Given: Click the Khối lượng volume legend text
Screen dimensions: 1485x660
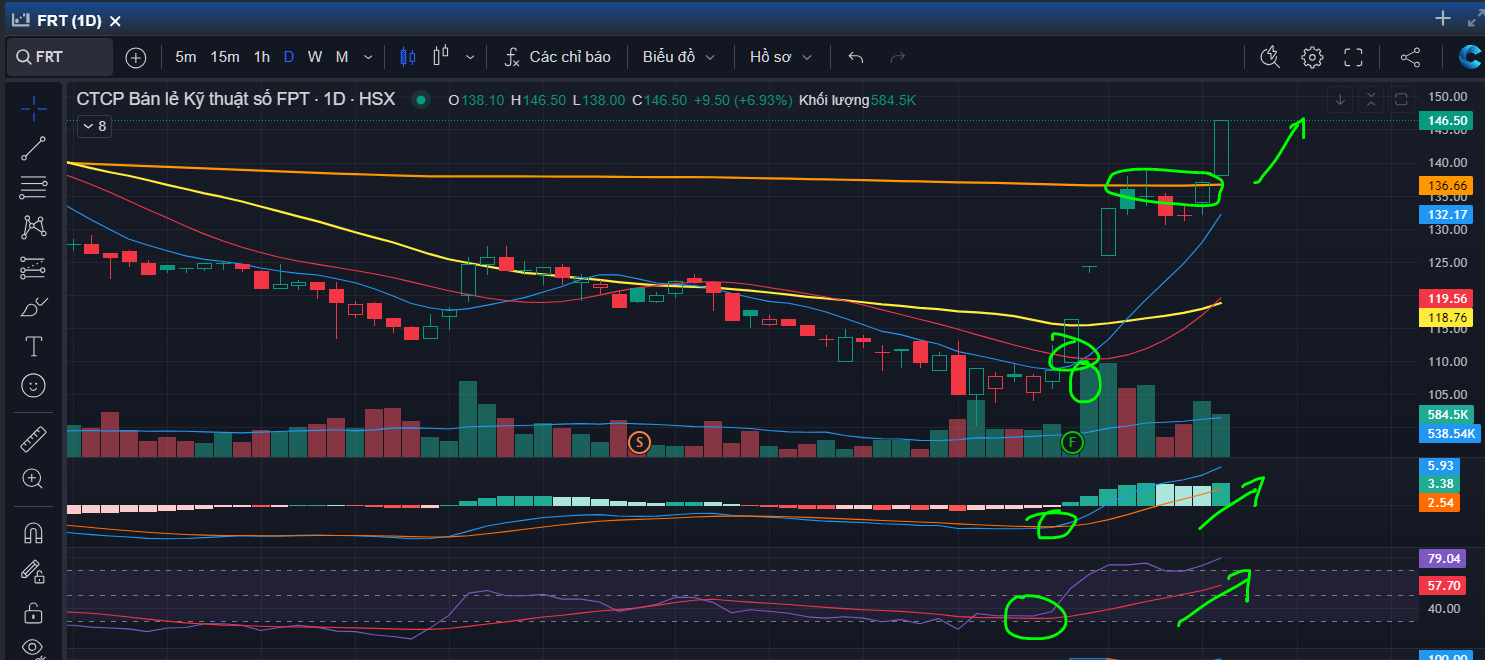Looking at the screenshot, I should (834, 100).
